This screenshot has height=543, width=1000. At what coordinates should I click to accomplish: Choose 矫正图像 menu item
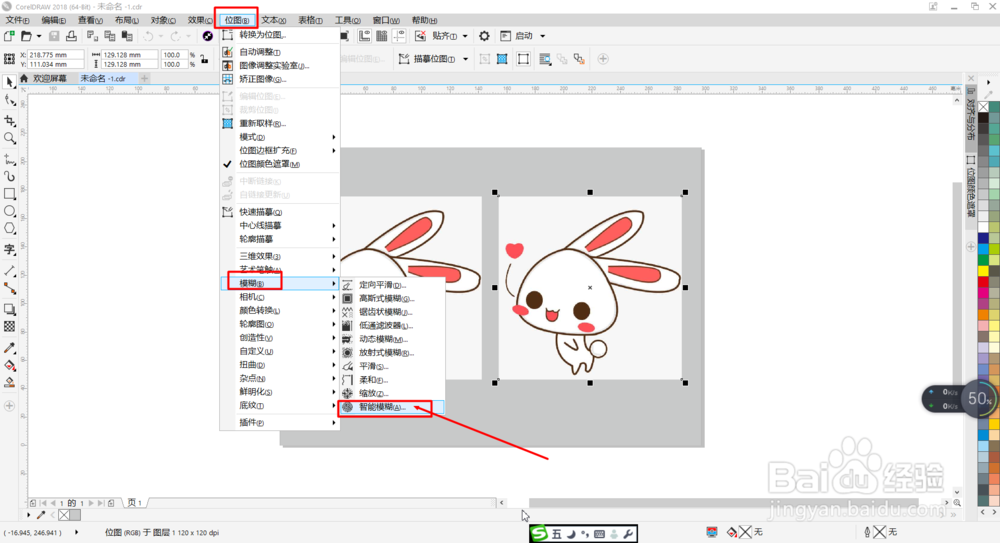pos(279,79)
